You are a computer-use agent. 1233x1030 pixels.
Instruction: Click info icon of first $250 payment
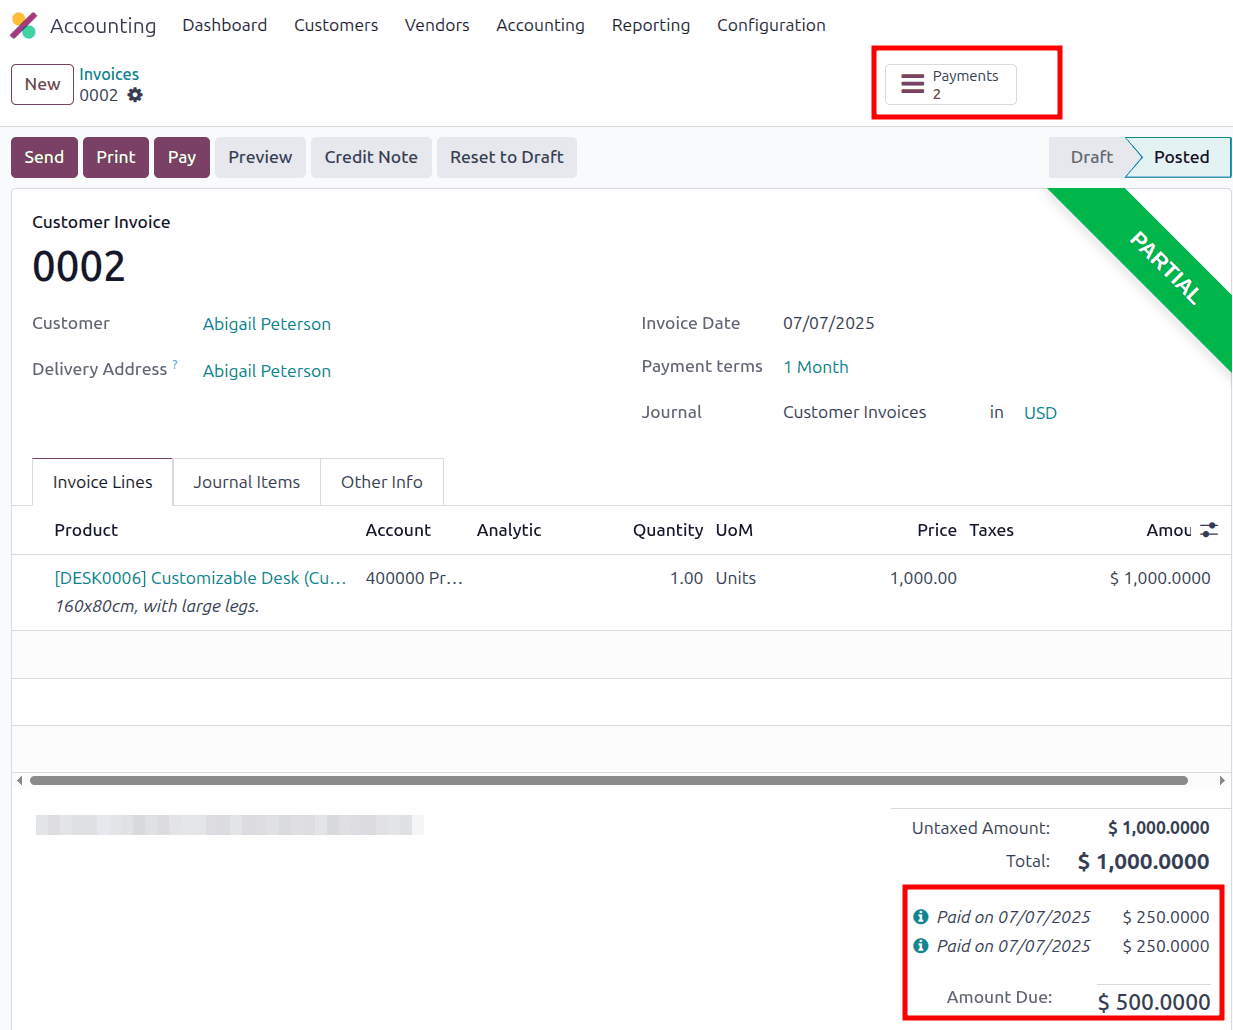(x=921, y=916)
